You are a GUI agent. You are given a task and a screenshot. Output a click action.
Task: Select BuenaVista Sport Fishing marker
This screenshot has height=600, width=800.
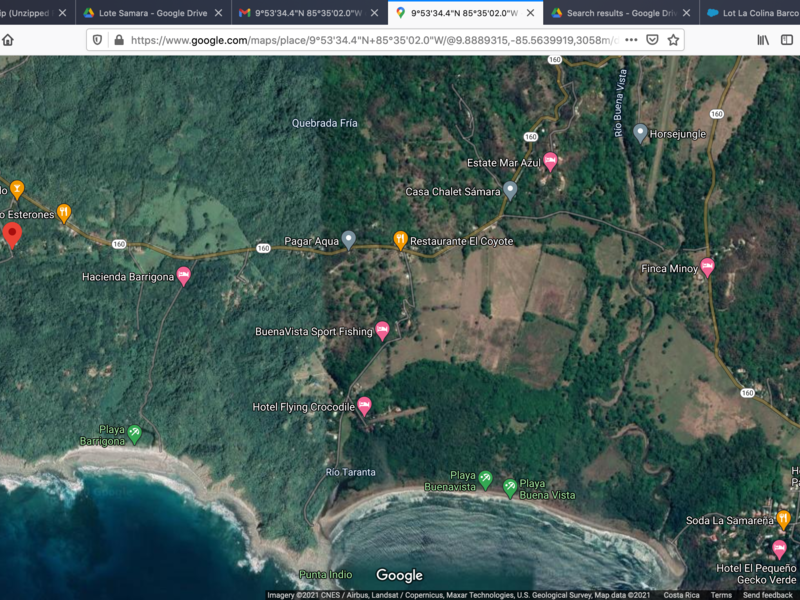click(382, 331)
